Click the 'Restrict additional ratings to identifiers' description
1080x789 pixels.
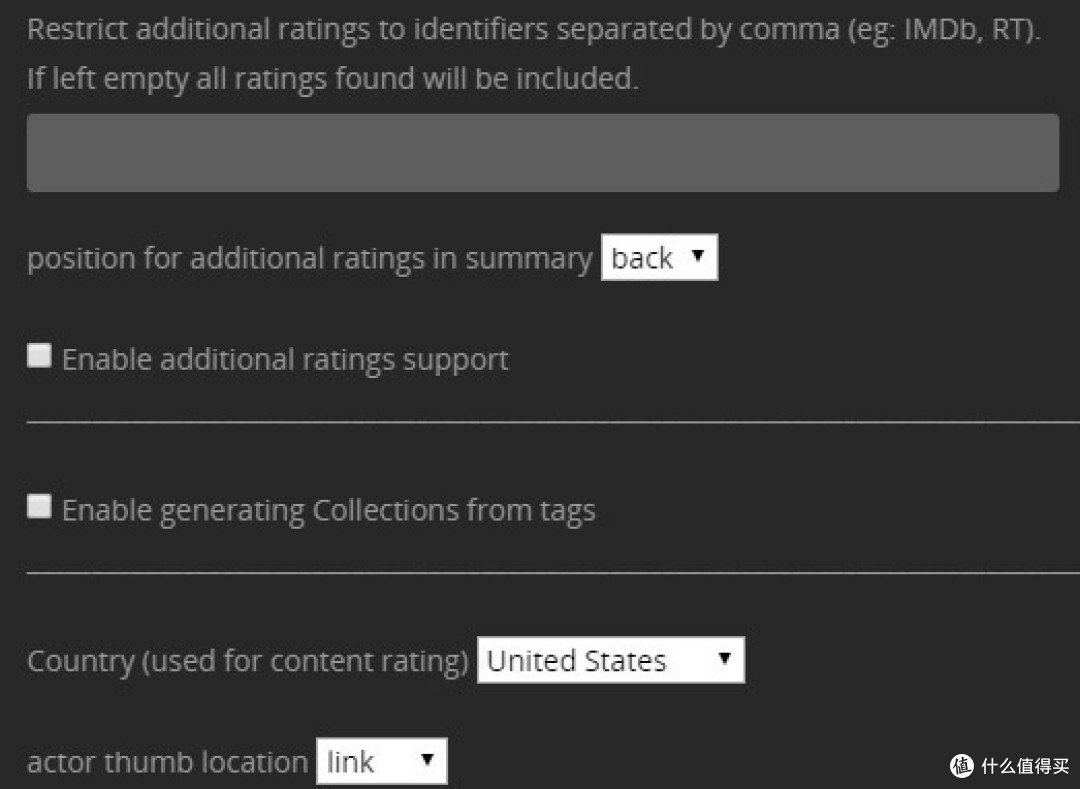(x=533, y=29)
